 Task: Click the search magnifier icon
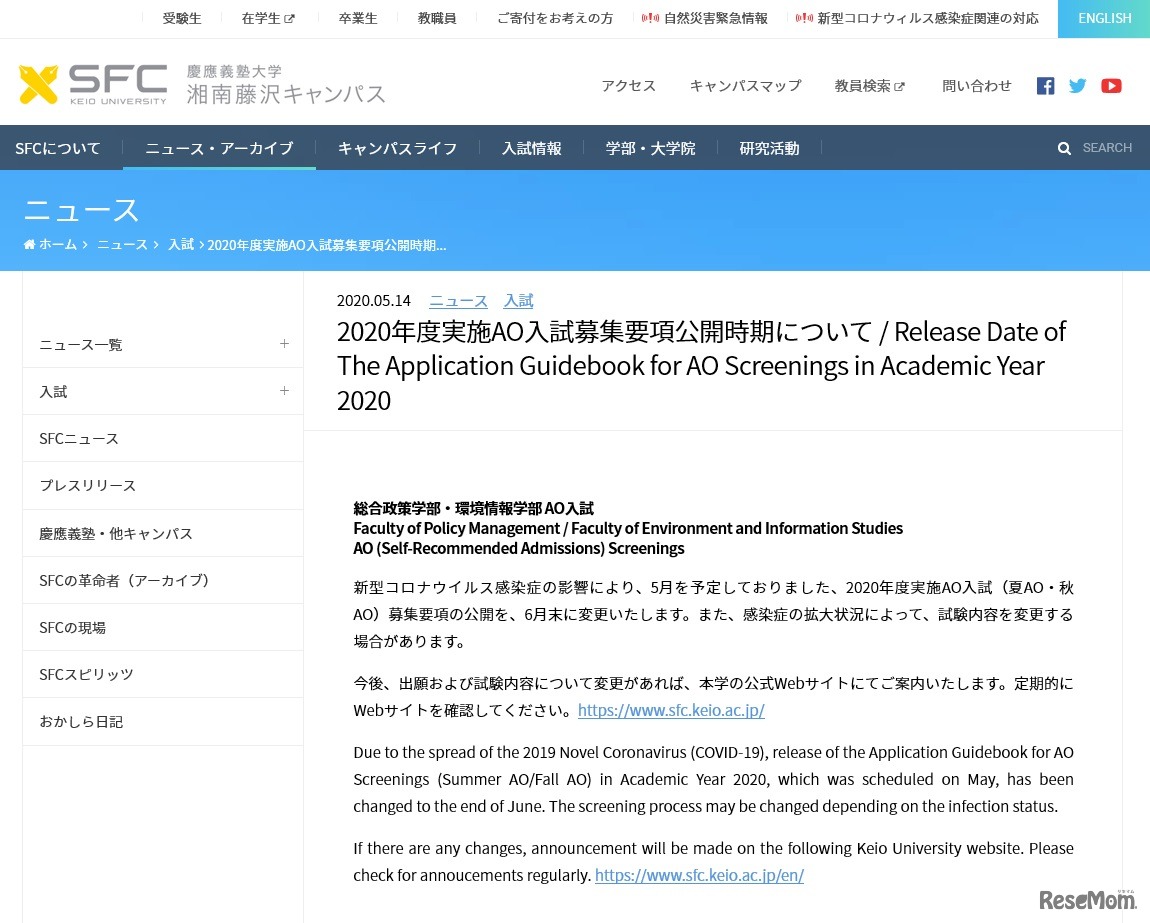coord(1064,147)
